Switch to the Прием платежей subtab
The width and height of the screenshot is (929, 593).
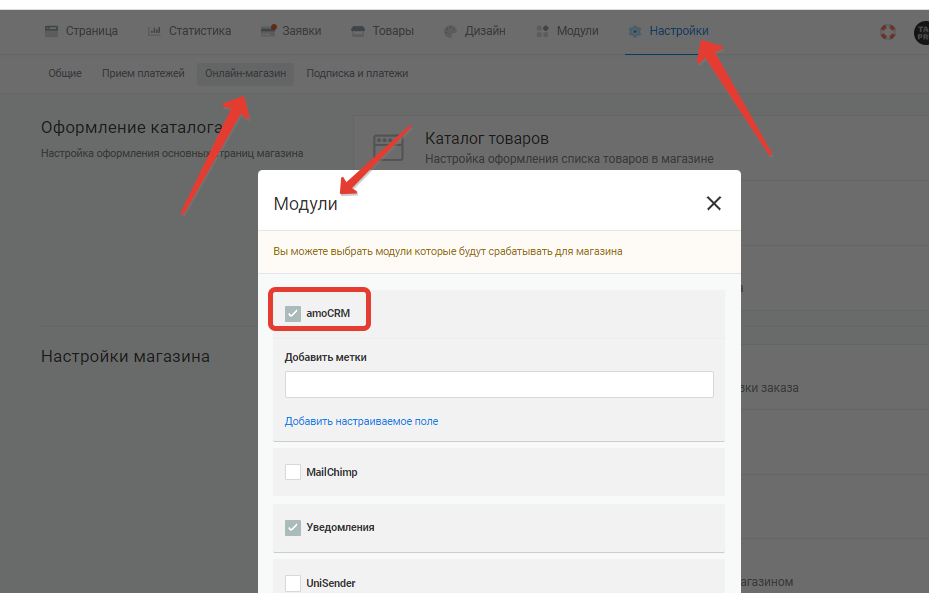(143, 73)
